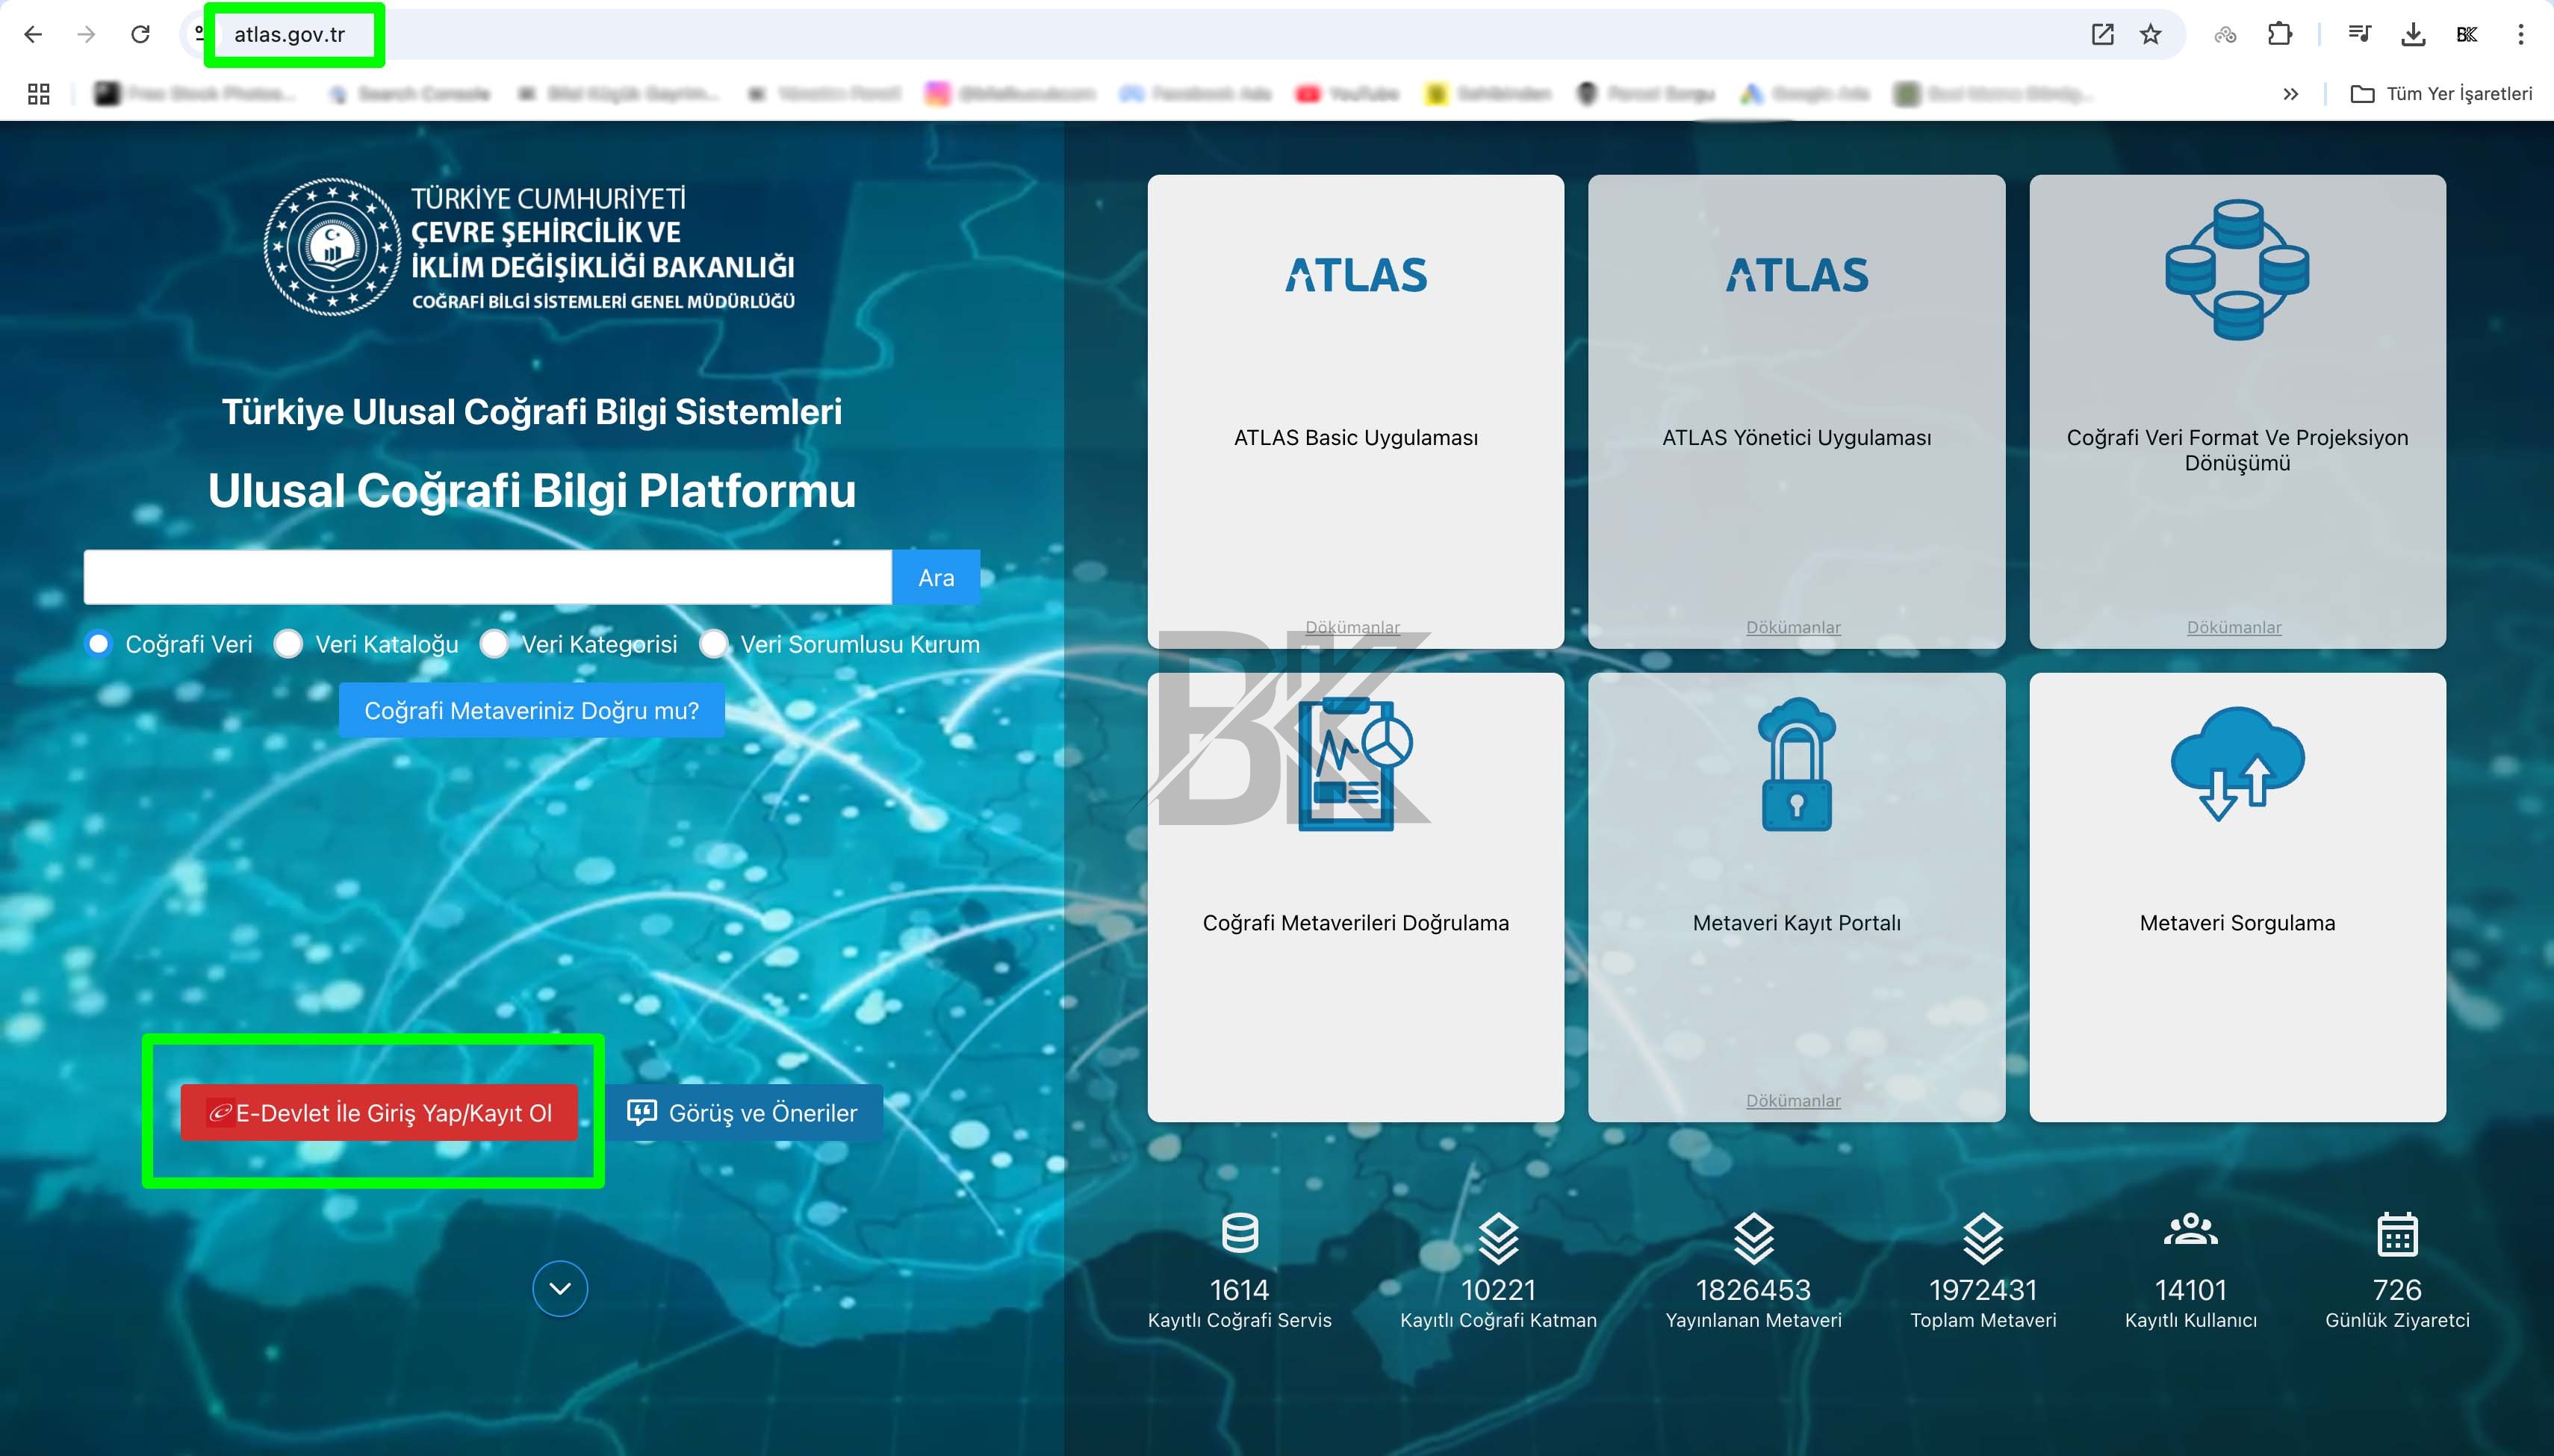
Task: Open the BK profile icon in toolbar
Action: tap(2467, 34)
